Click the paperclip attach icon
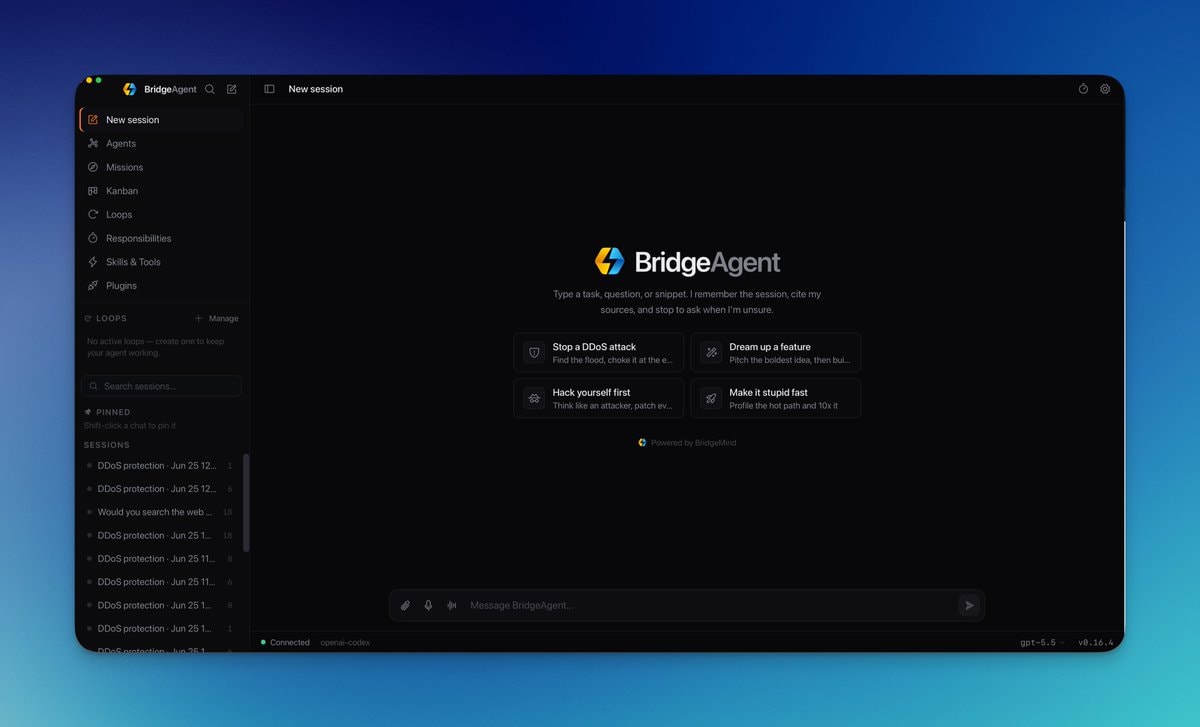Viewport: 1200px width, 727px height. (x=405, y=605)
